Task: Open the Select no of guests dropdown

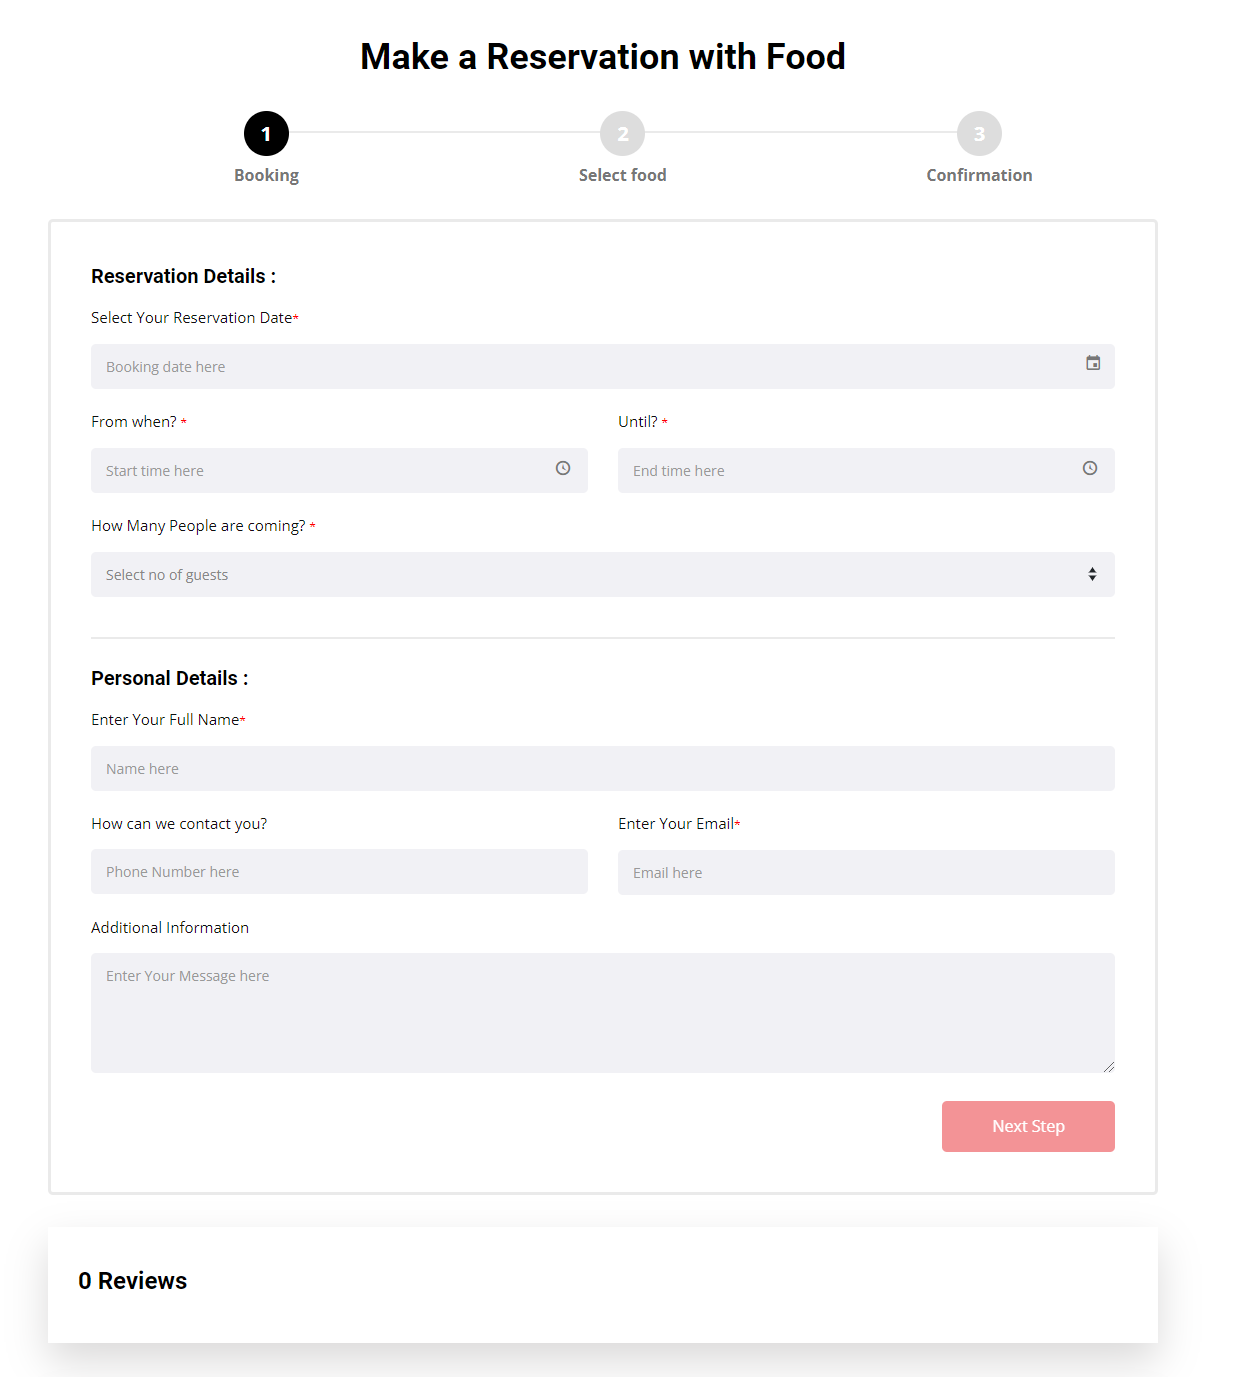Action: tap(602, 574)
